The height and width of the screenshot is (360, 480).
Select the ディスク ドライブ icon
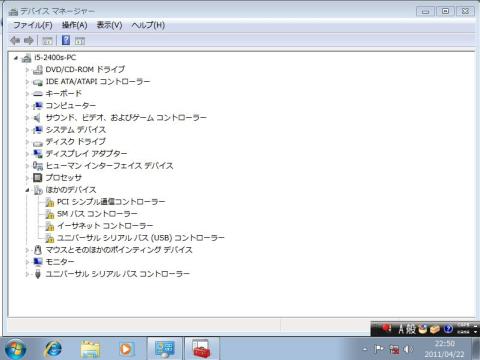click(x=38, y=142)
